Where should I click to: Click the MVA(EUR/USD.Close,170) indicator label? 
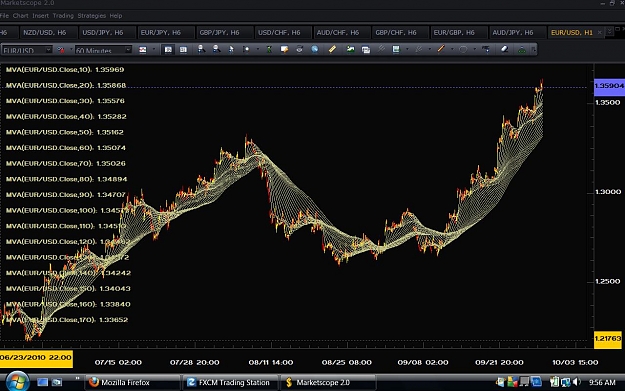click(67, 320)
